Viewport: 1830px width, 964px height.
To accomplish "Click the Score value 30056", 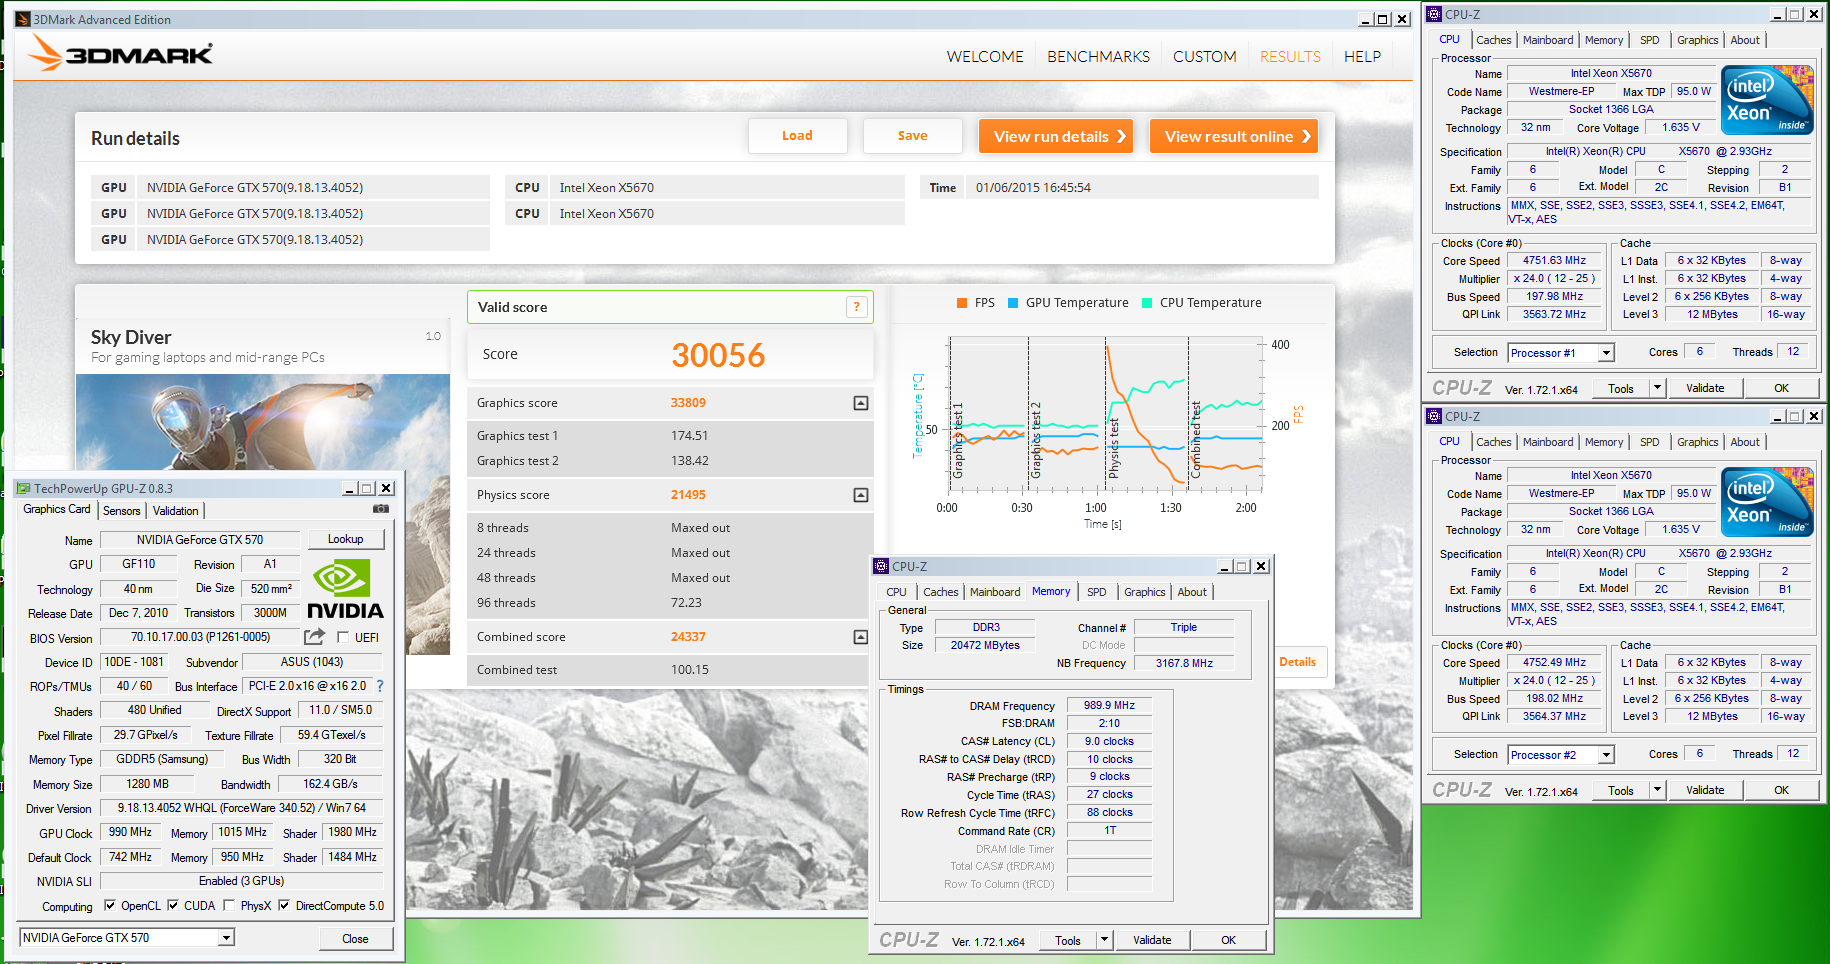I will (x=718, y=355).
